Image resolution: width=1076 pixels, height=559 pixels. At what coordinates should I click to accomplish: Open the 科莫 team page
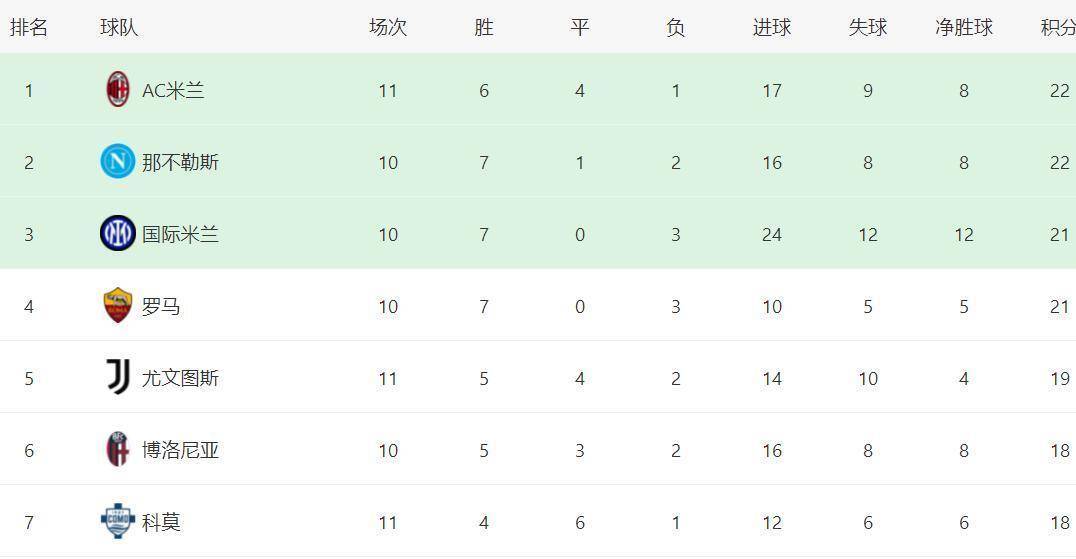pos(161,523)
